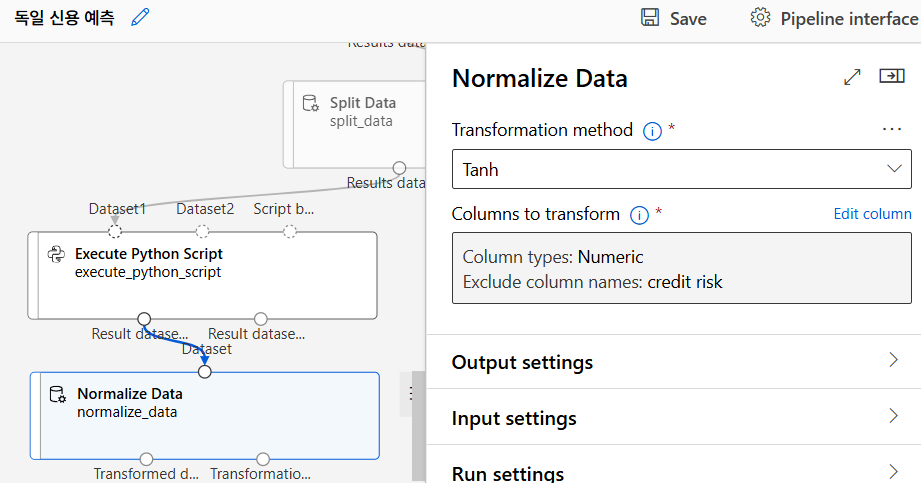This screenshot has height=483, width=921.
Task: Expand the Run settings section
Action: [673, 473]
